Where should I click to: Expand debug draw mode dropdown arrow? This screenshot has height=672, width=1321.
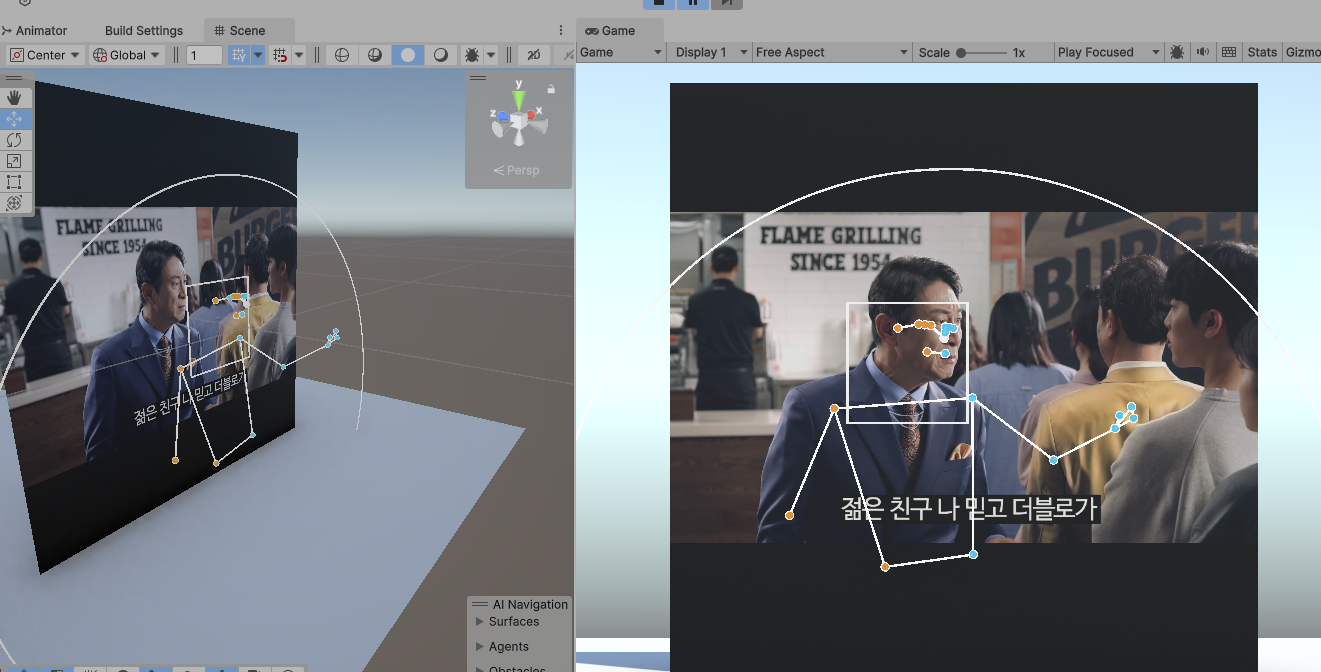click(x=491, y=55)
